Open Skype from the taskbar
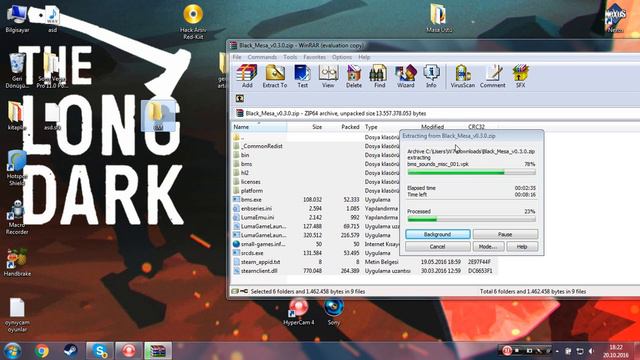The width and height of the screenshot is (640, 360). point(100,351)
